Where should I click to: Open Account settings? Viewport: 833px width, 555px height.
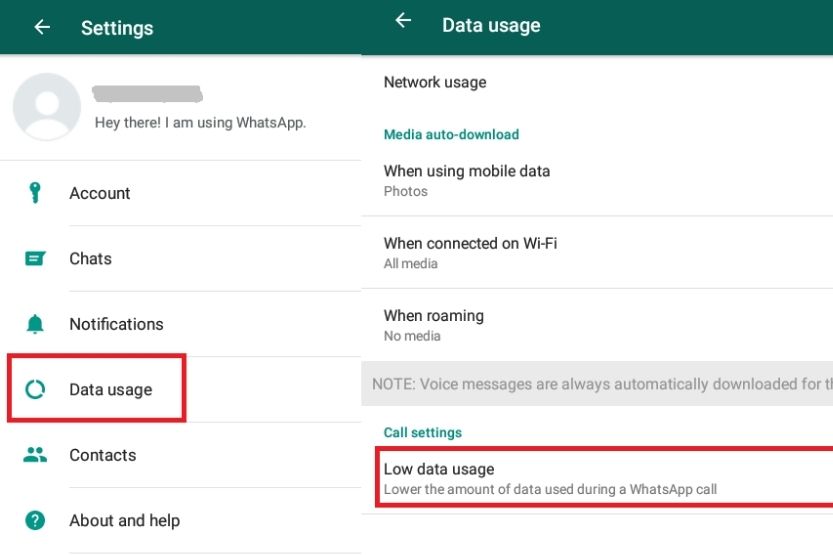click(181, 193)
